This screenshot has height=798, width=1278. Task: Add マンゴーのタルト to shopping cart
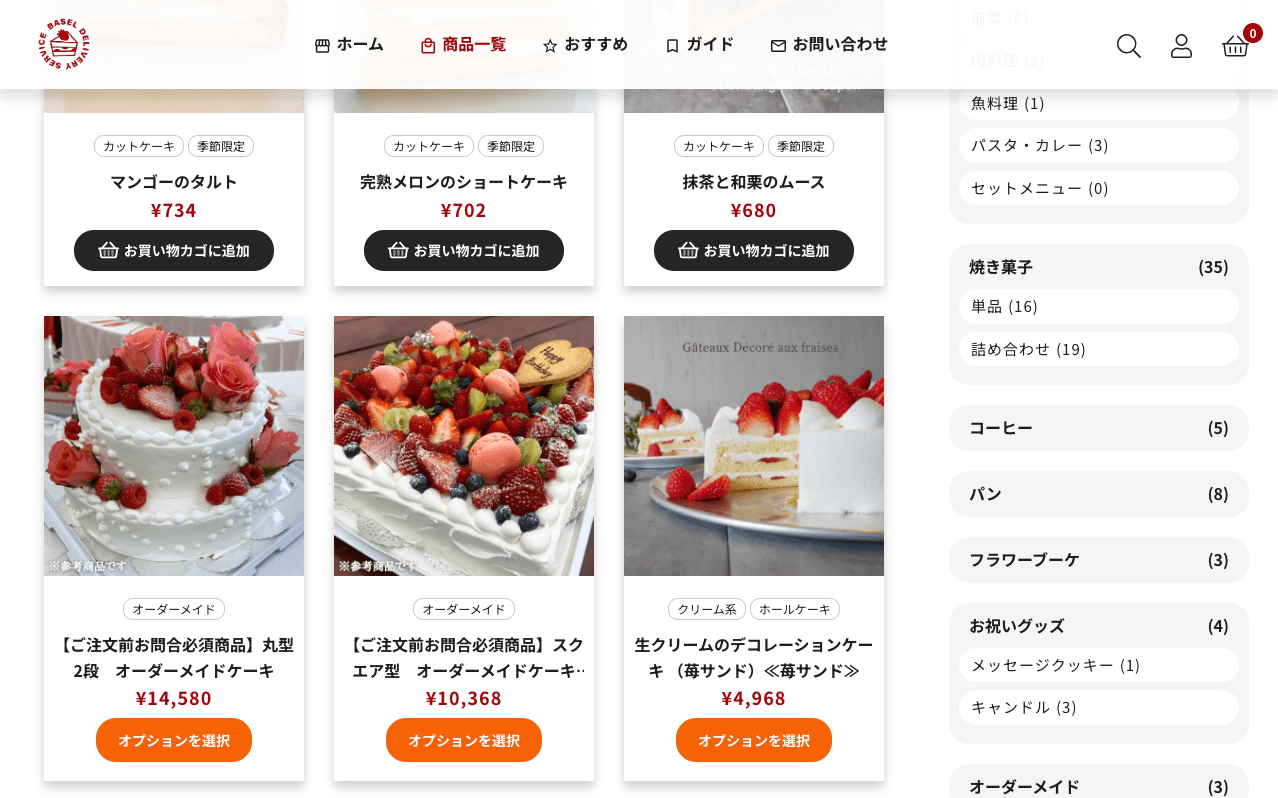point(174,250)
